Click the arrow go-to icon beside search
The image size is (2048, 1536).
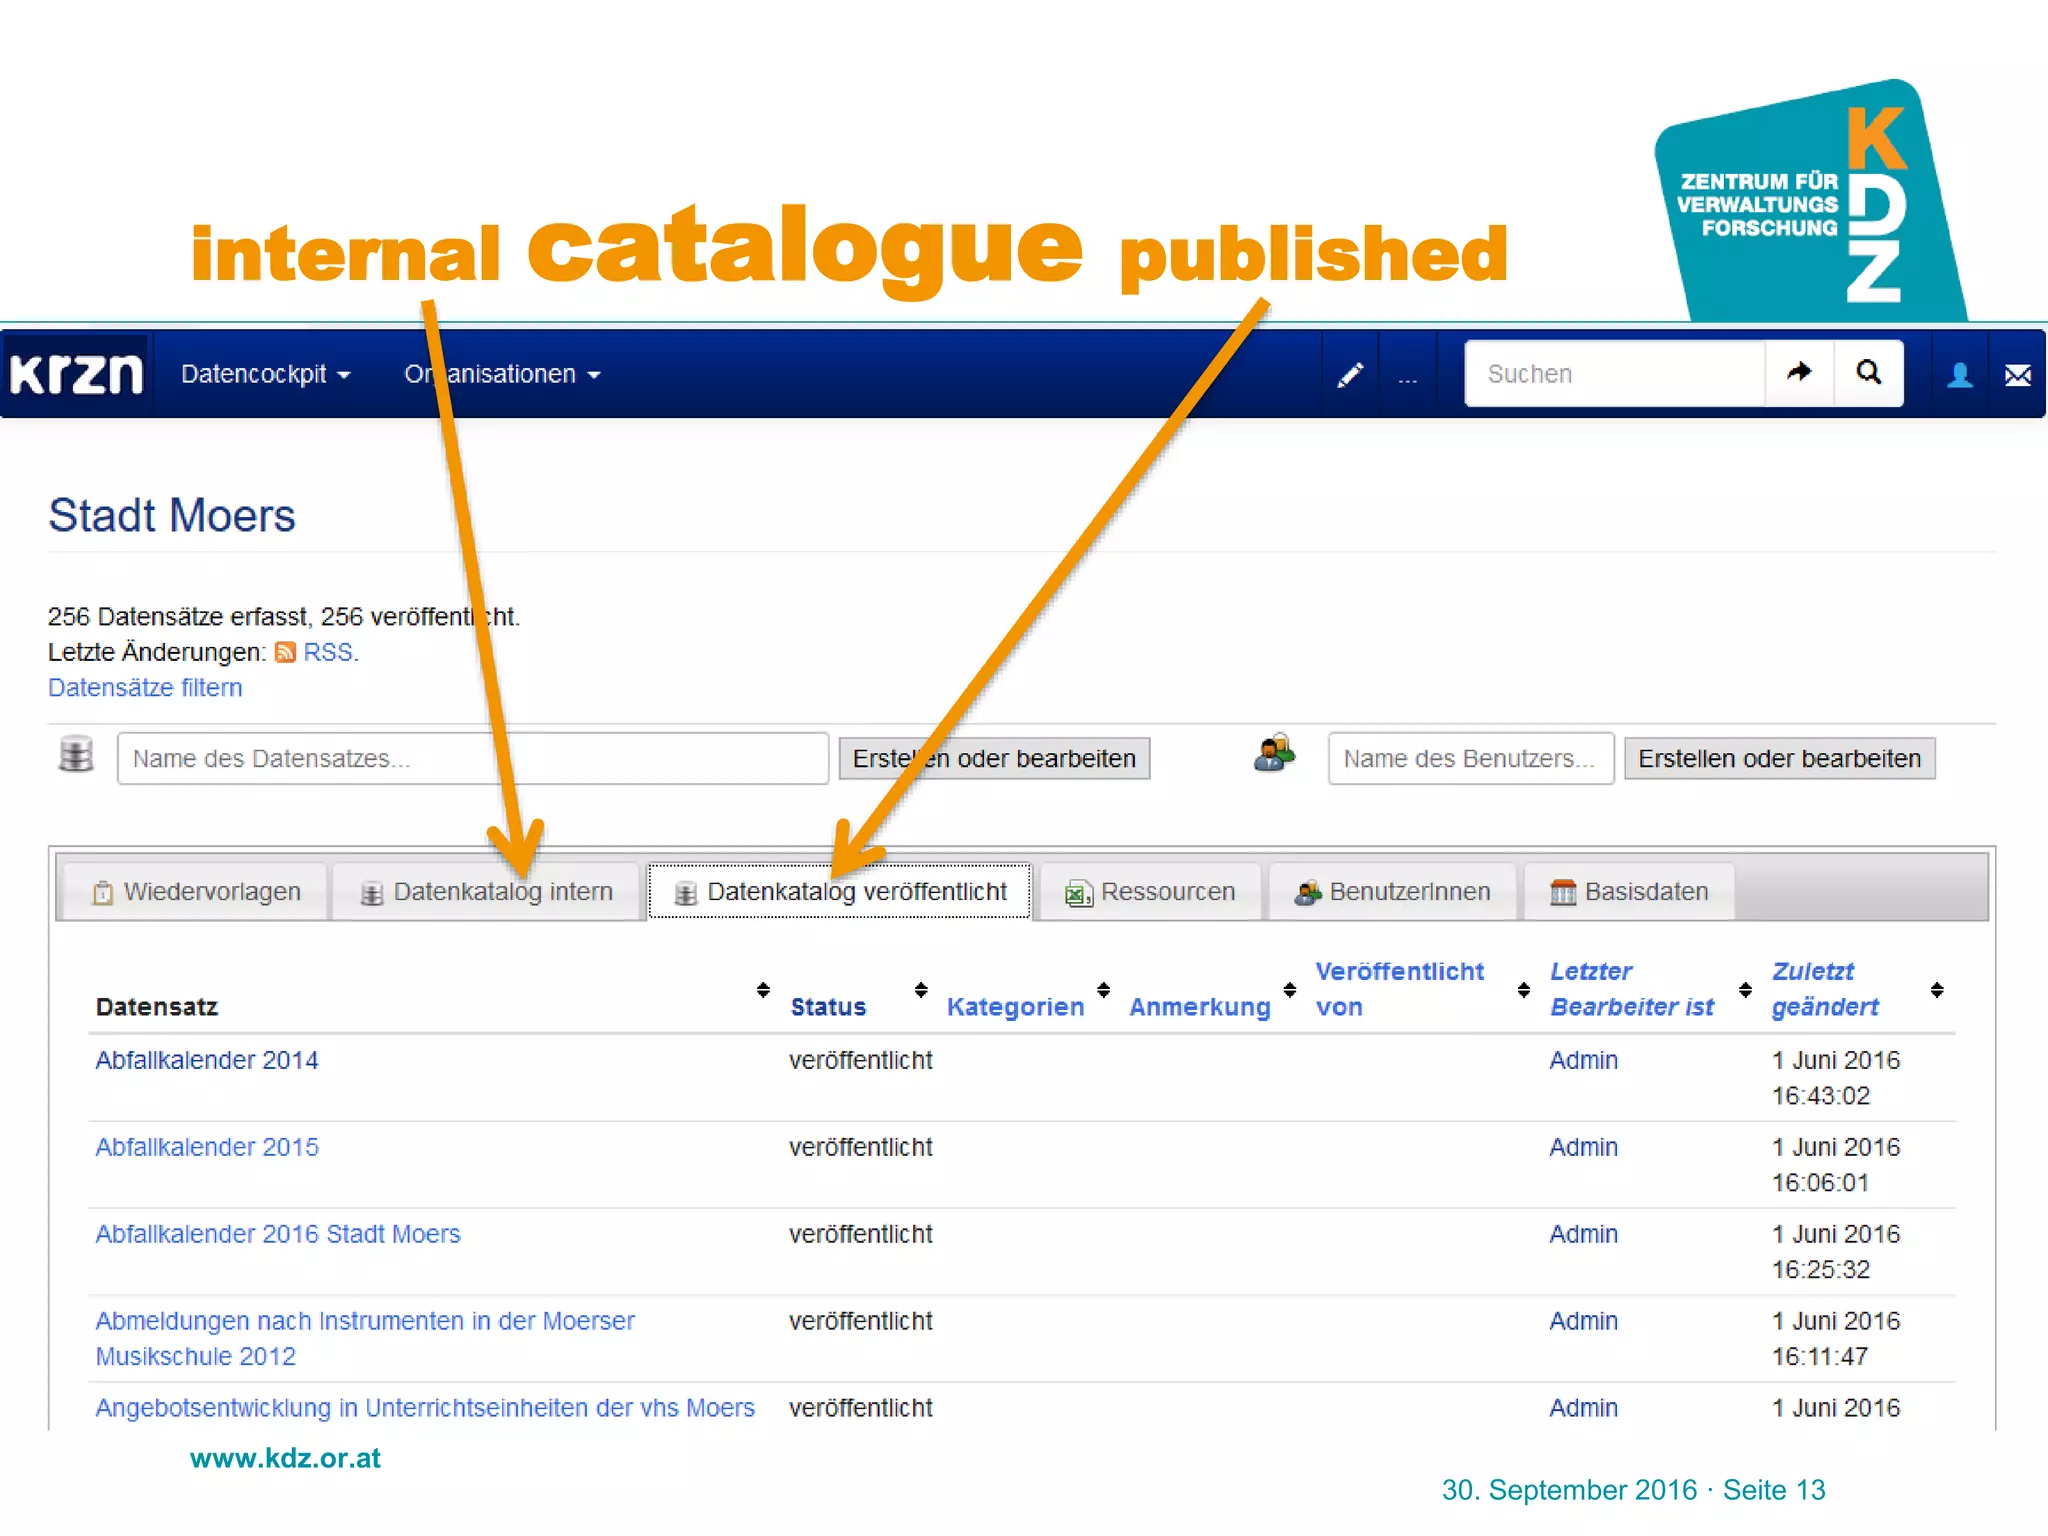coord(1799,373)
